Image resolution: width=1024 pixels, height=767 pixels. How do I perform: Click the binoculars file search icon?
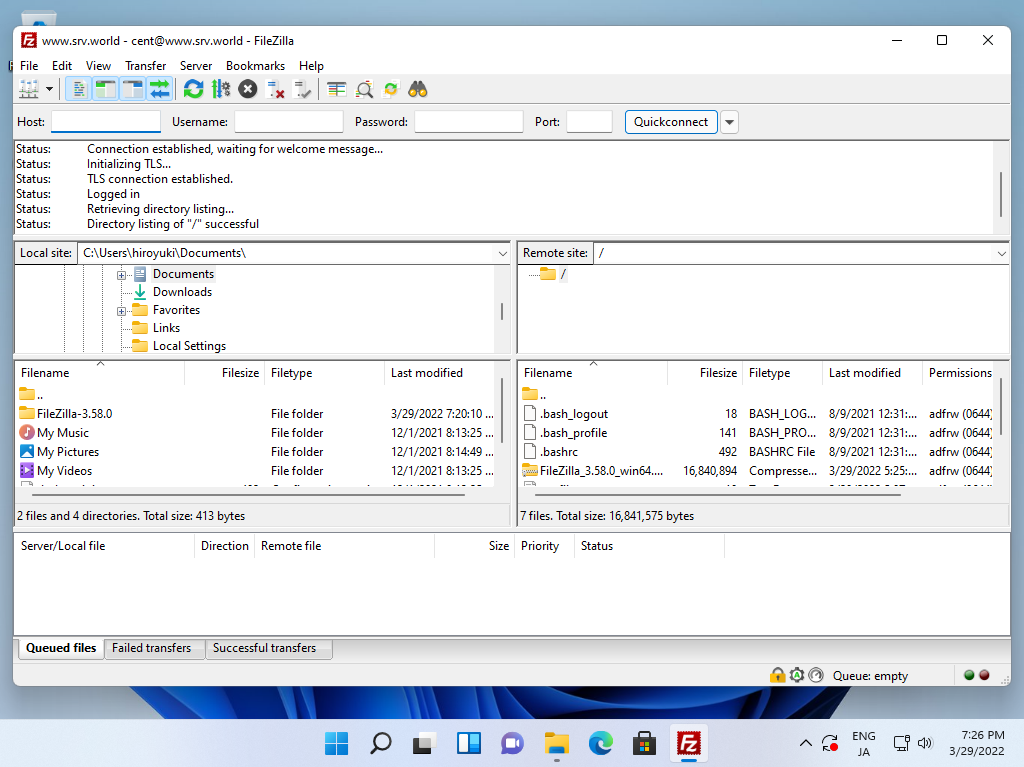click(x=418, y=90)
